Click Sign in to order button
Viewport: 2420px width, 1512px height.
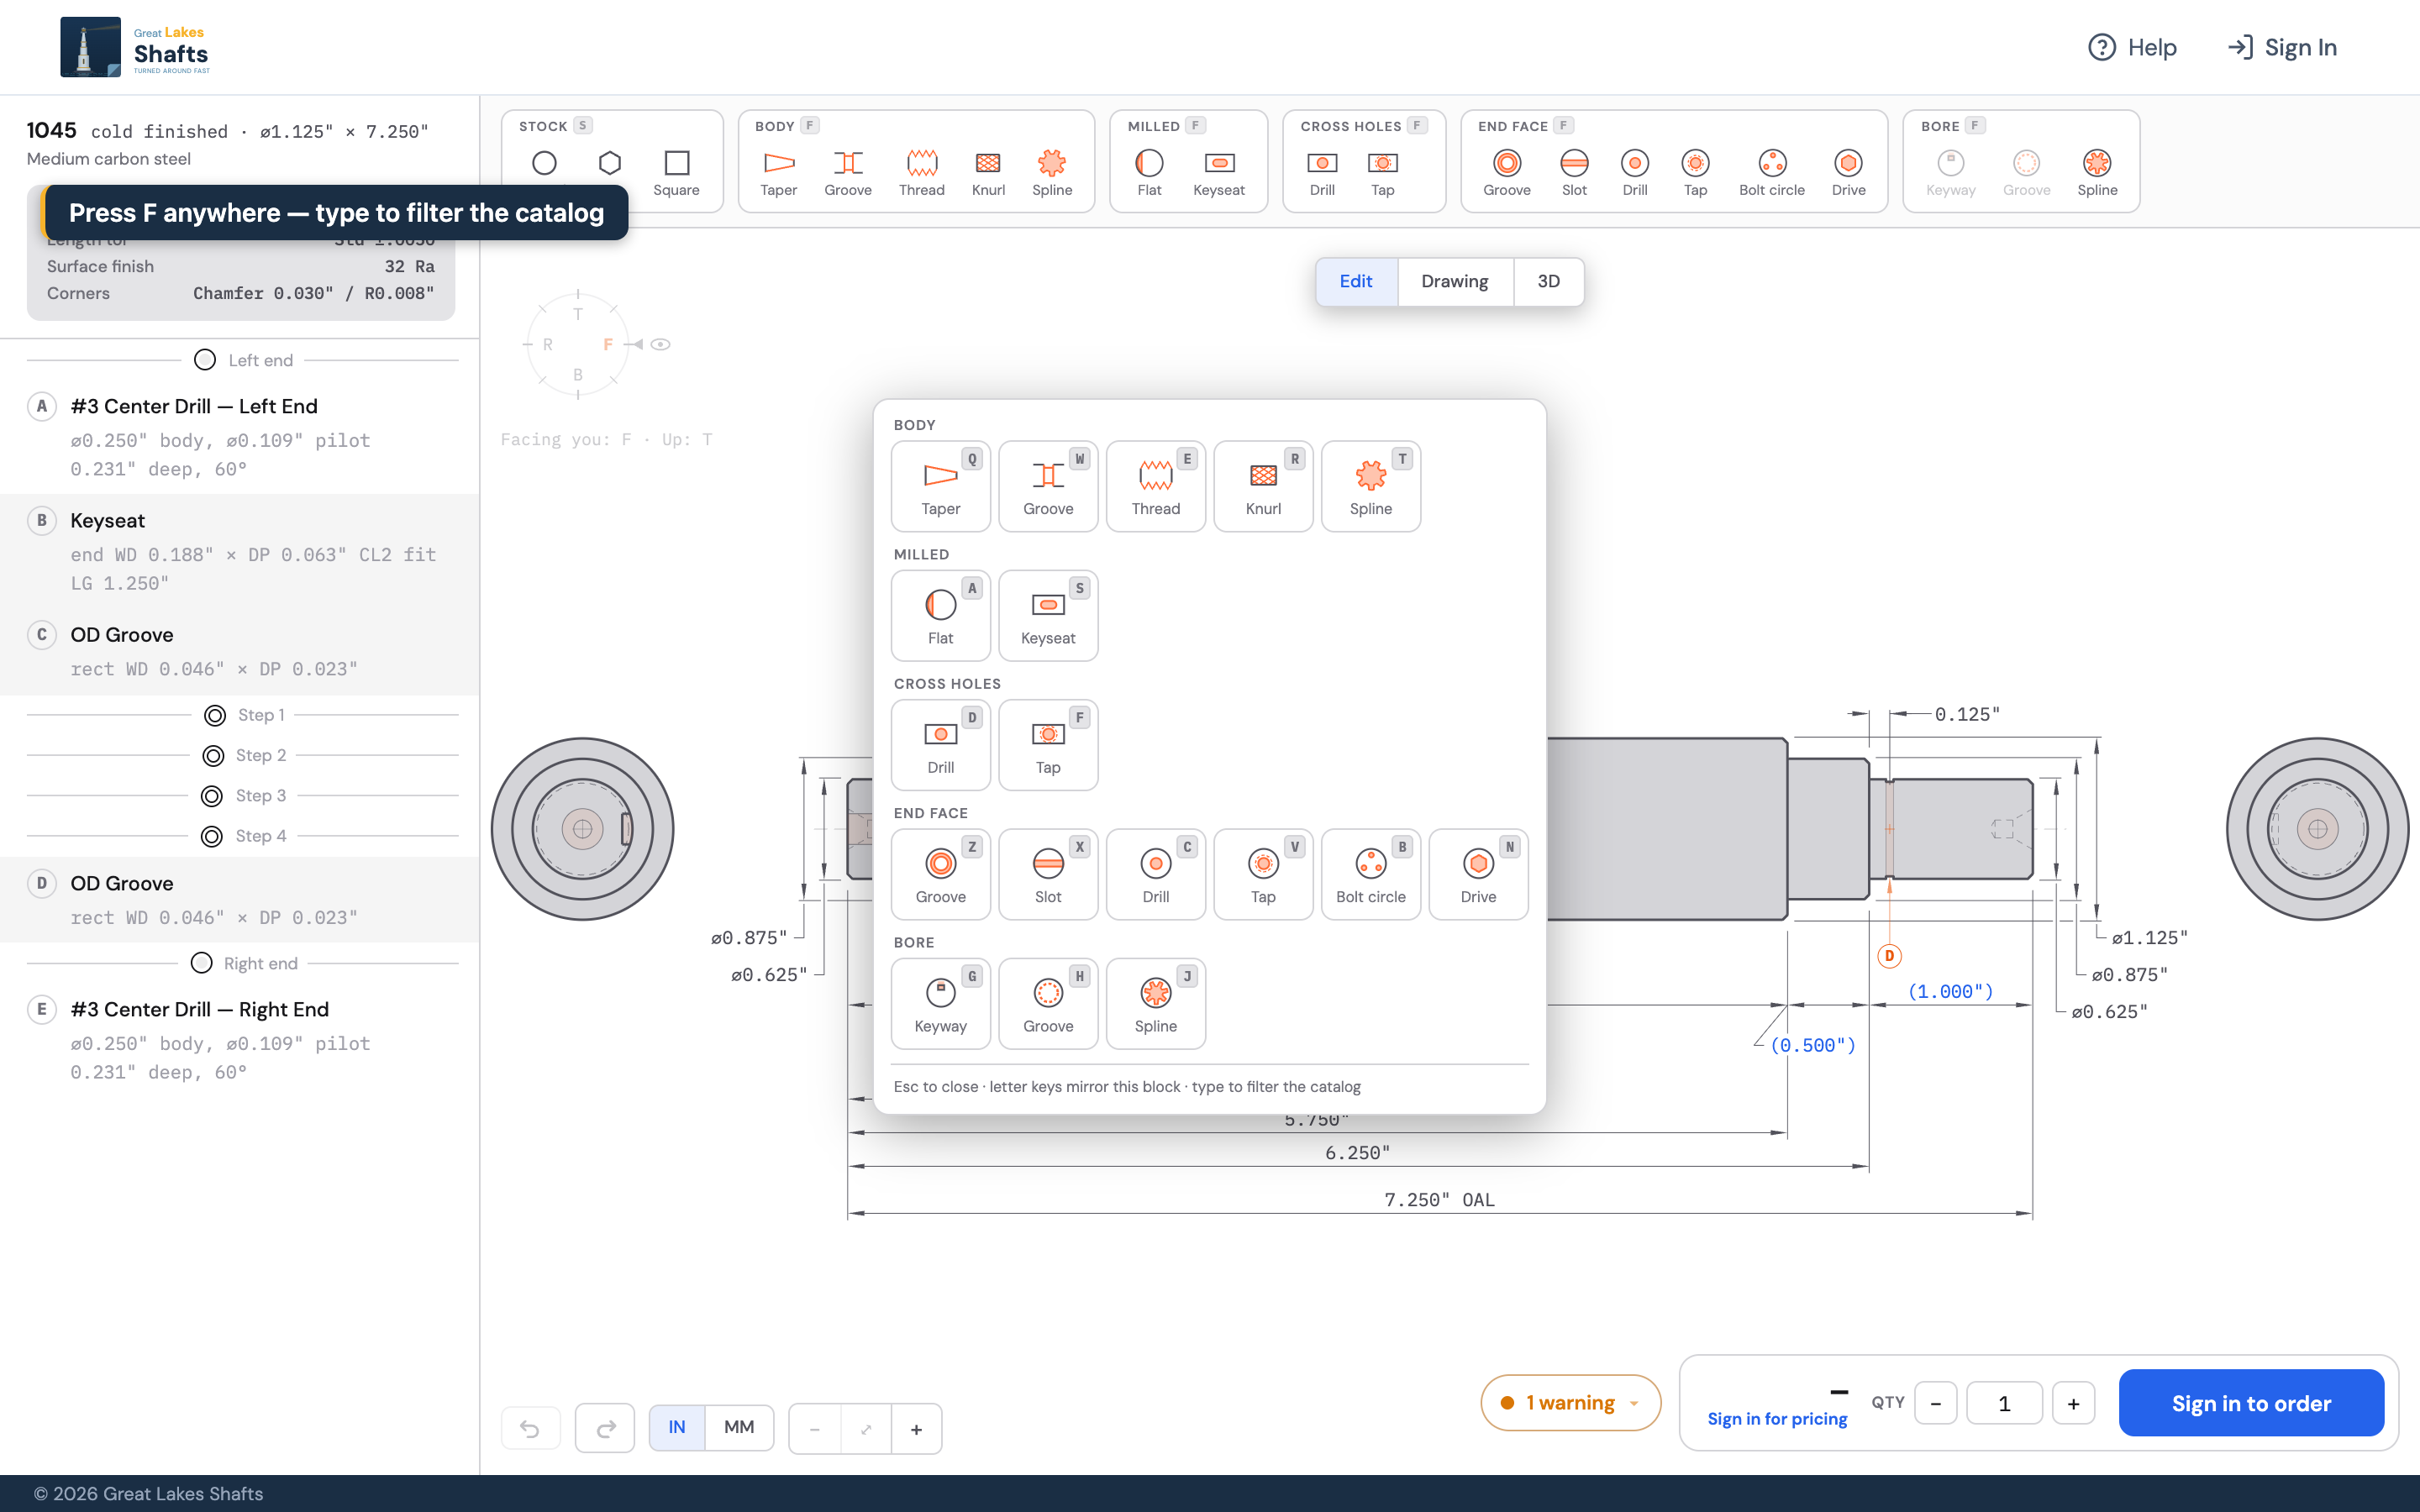tap(2251, 1403)
